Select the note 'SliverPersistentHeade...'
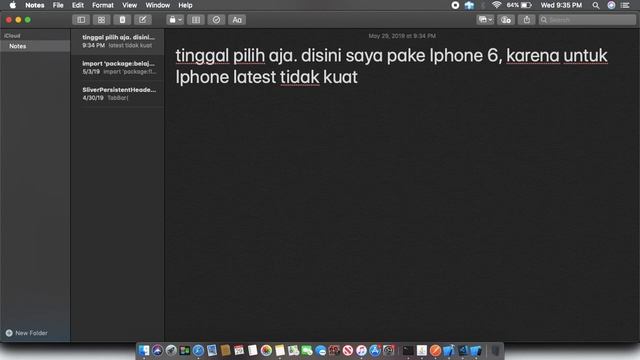 [118, 93]
